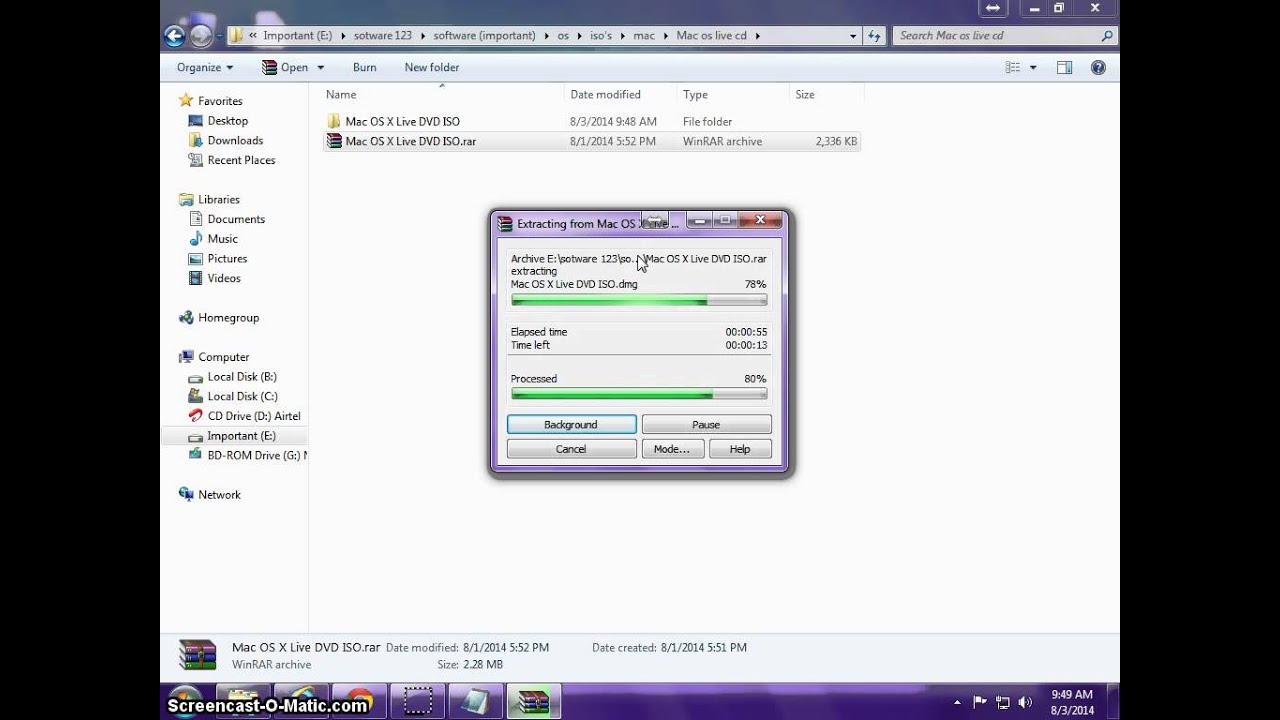This screenshot has height=720, width=1280.
Task: Click the Search Mac os live cd field
Action: coord(1004,35)
